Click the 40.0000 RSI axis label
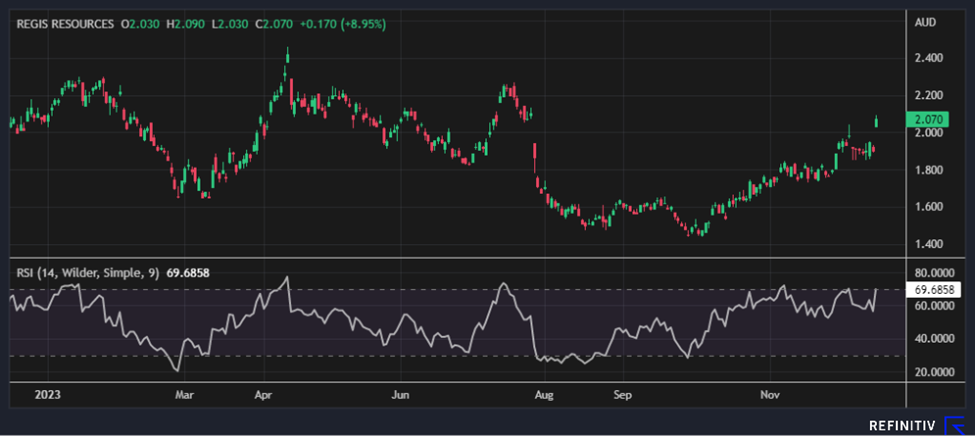The height and width of the screenshot is (436, 975). 933,339
